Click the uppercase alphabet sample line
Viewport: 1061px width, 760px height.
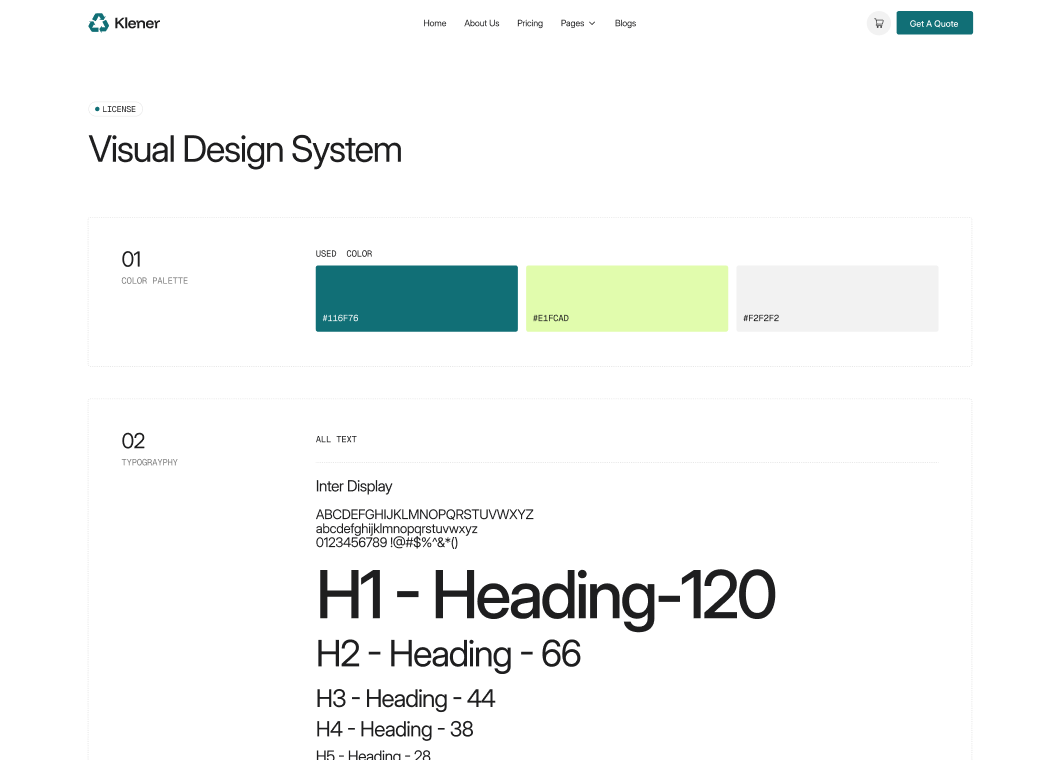[424, 514]
